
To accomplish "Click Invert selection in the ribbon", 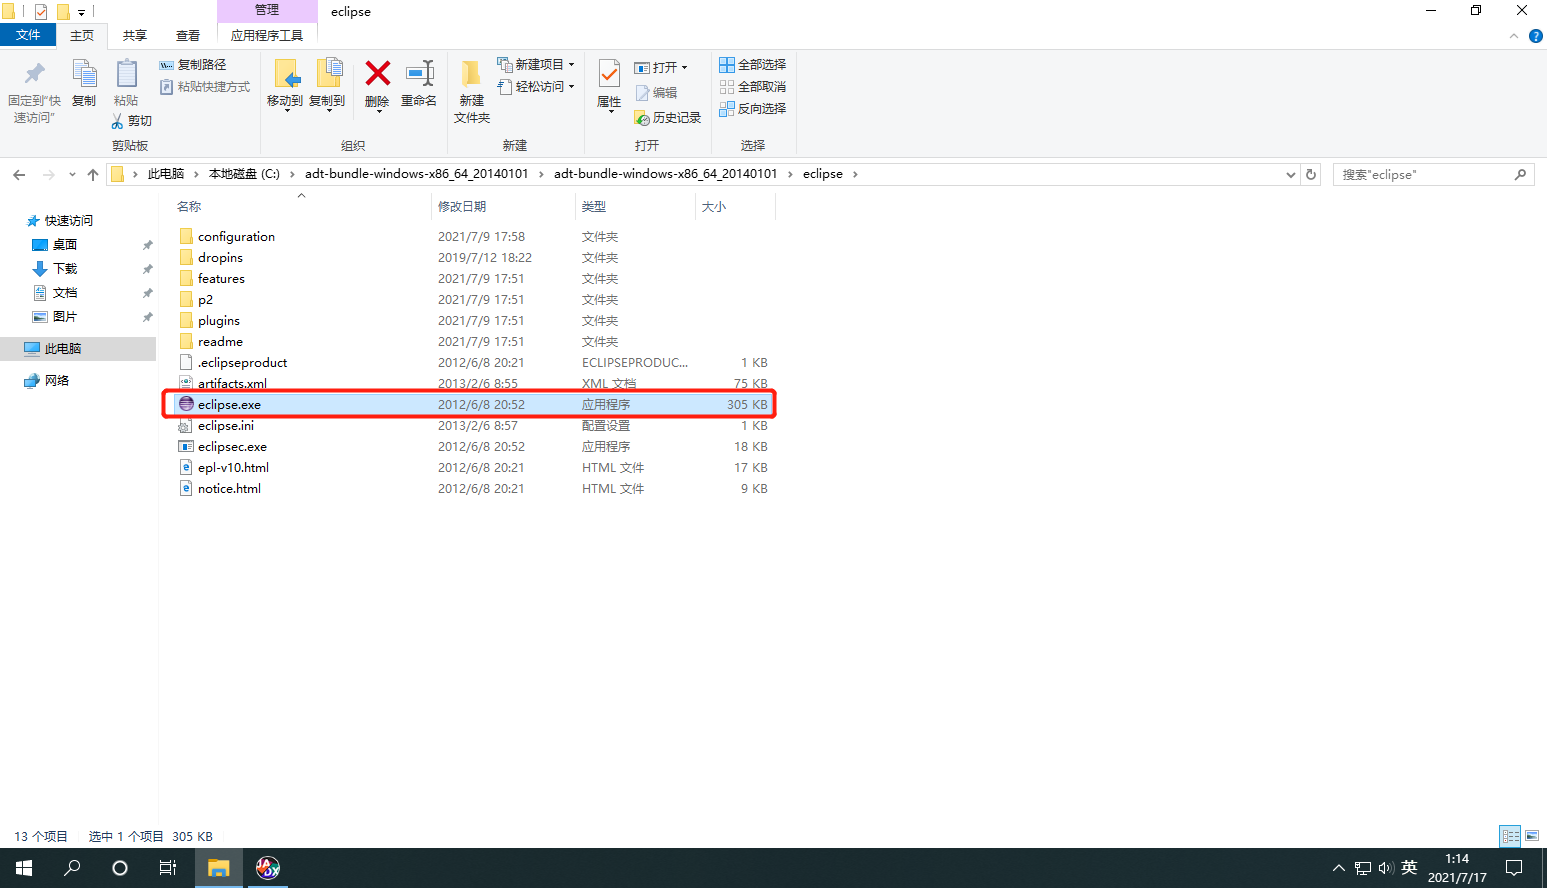I will pos(753,109).
